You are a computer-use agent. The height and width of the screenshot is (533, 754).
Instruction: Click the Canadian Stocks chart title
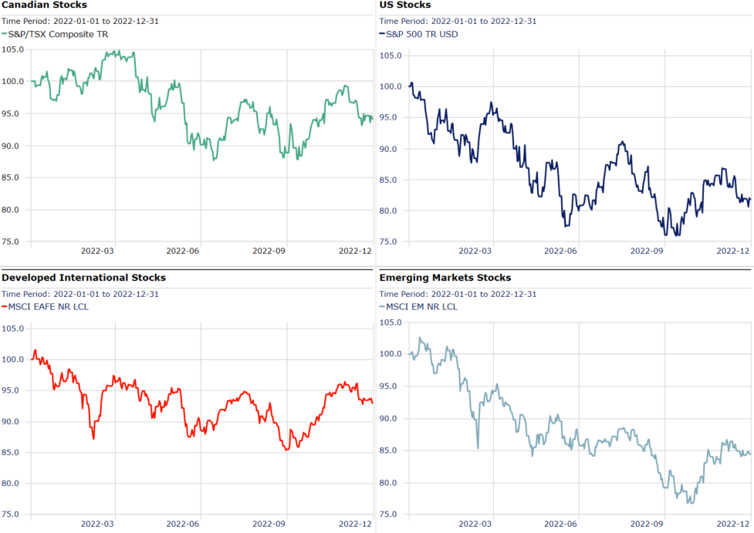pyautogui.click(x=44, y=5)
